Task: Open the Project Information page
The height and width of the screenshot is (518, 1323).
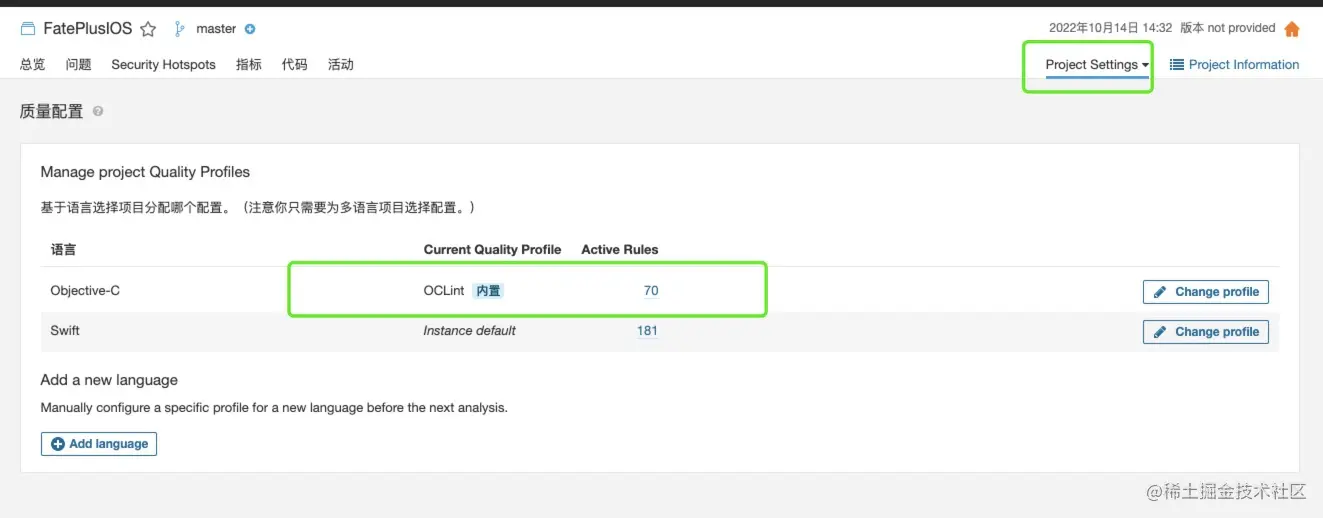Action: 1235,64
